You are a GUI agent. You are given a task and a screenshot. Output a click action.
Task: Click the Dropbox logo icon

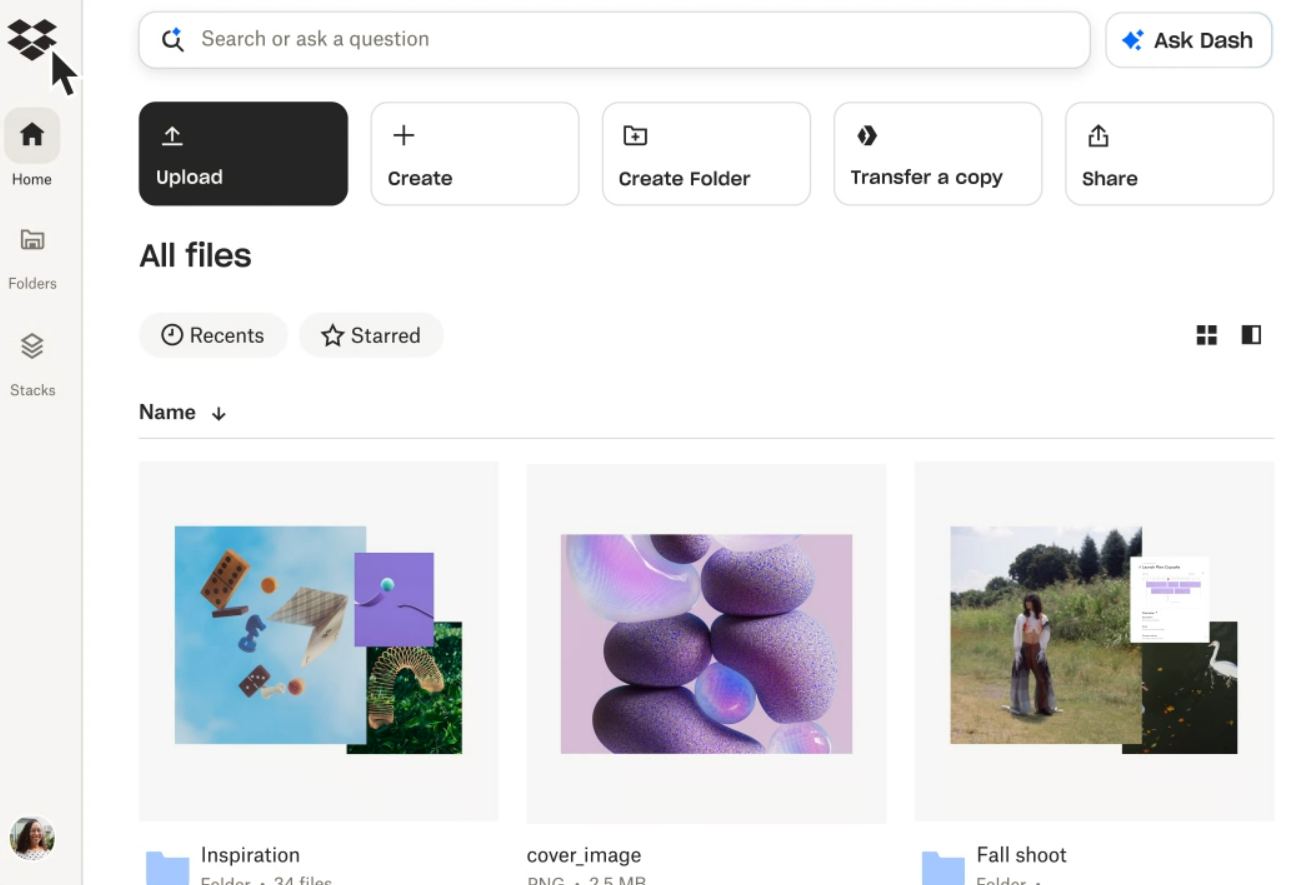[x=32, y=39]
